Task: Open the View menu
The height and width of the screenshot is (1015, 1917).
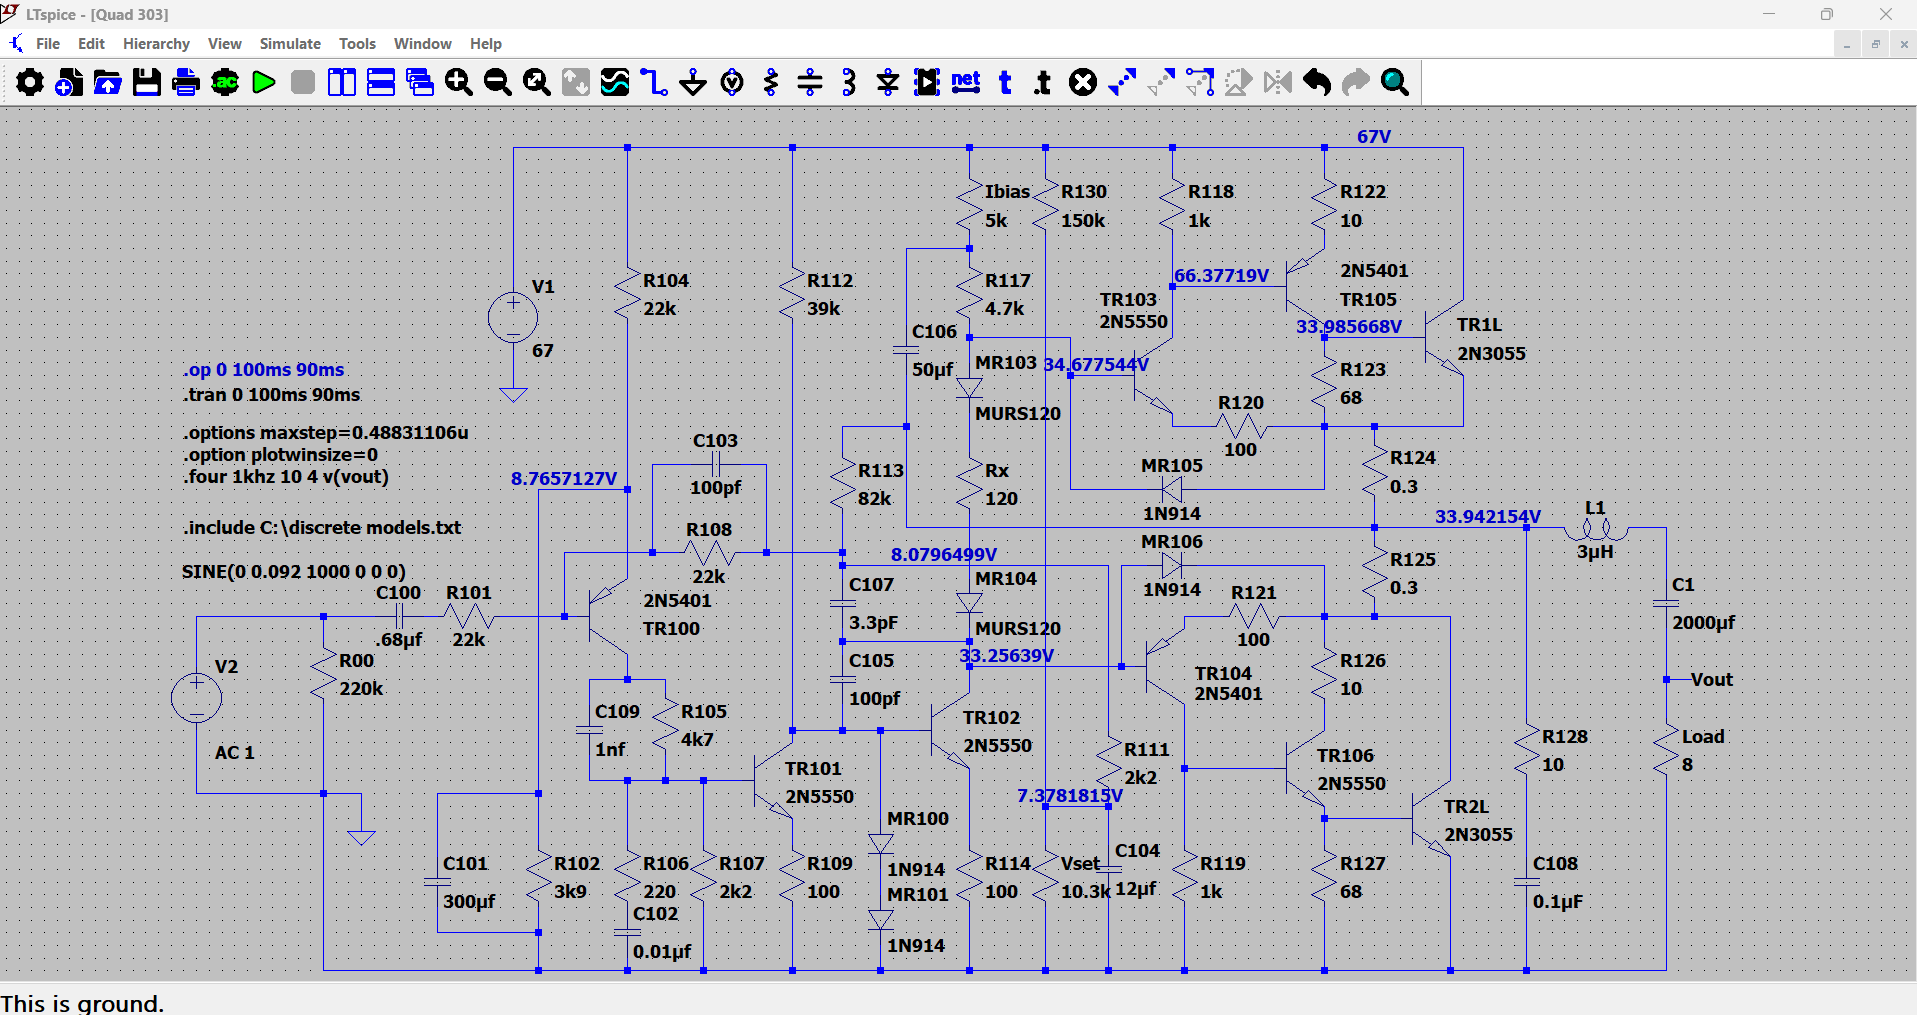Action: coord(225,44)
